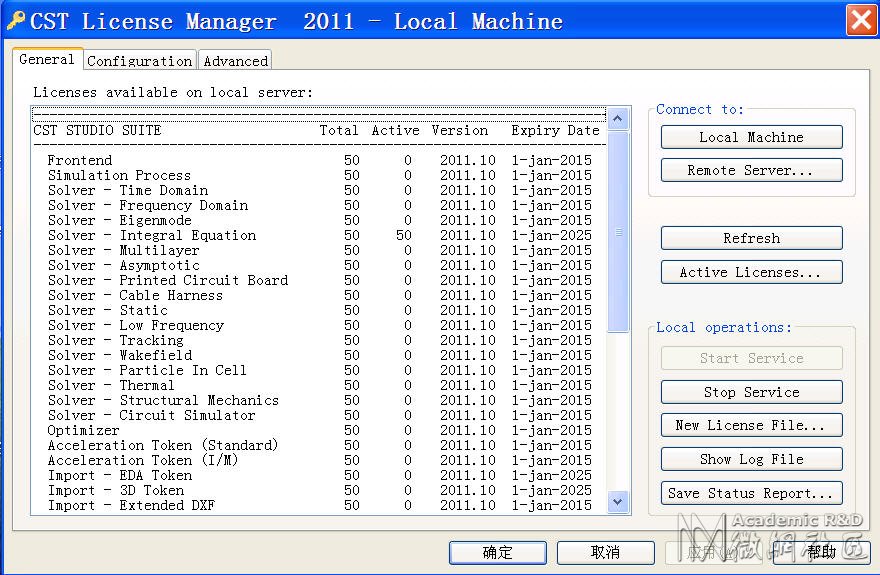Select Solver - Static row
This screenshot has width=880, height=575.
coord(319,310)
